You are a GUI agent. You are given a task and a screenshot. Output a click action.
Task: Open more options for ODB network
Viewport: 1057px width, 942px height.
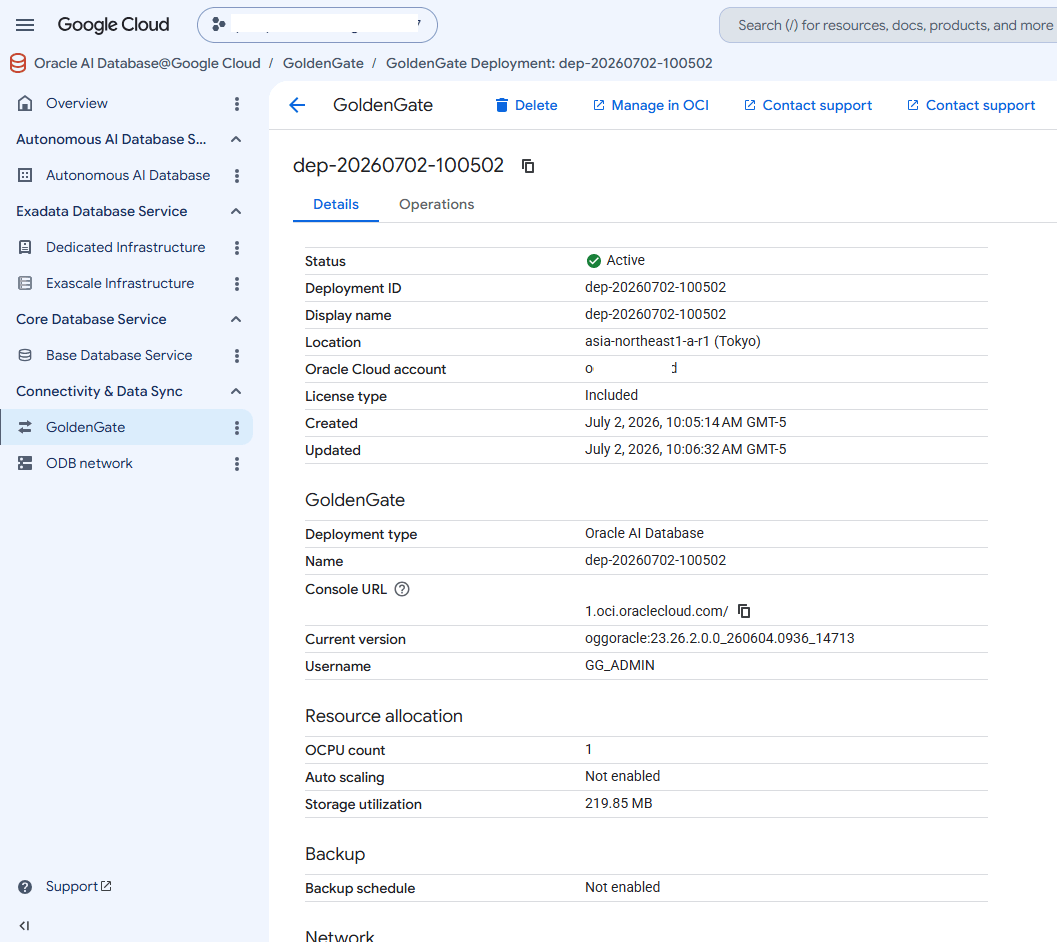(x=237, y=464)
